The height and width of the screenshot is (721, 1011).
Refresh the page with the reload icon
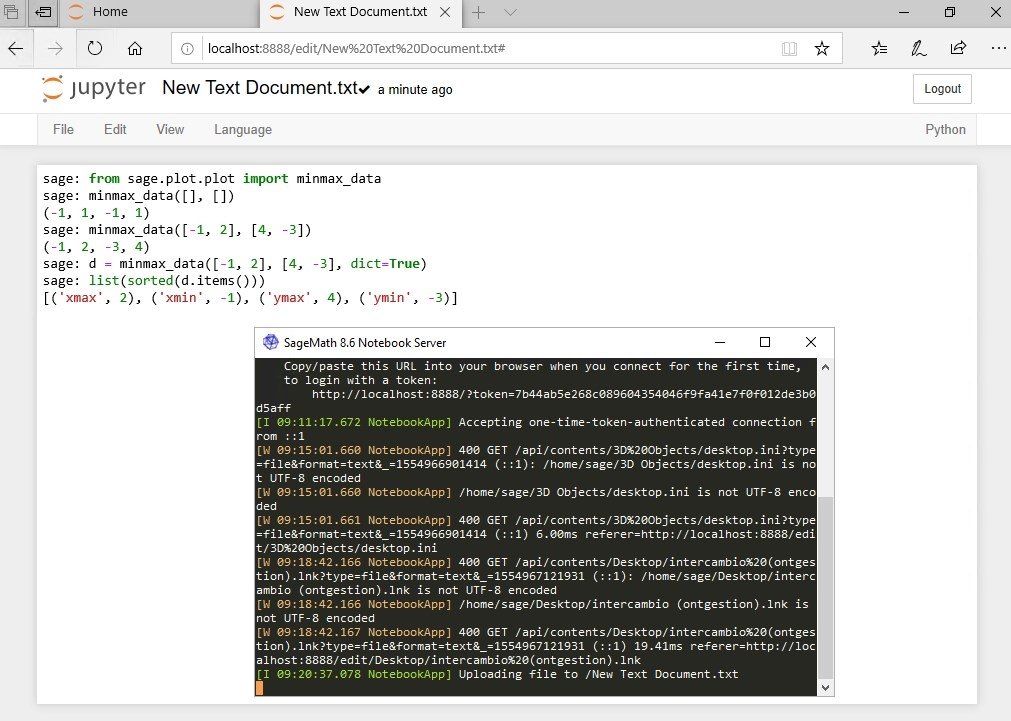[x=95, y=48]
